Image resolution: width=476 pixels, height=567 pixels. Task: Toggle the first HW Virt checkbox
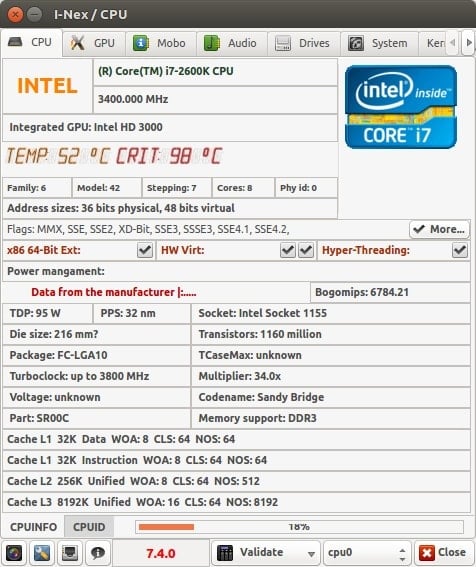pos(288,250)
